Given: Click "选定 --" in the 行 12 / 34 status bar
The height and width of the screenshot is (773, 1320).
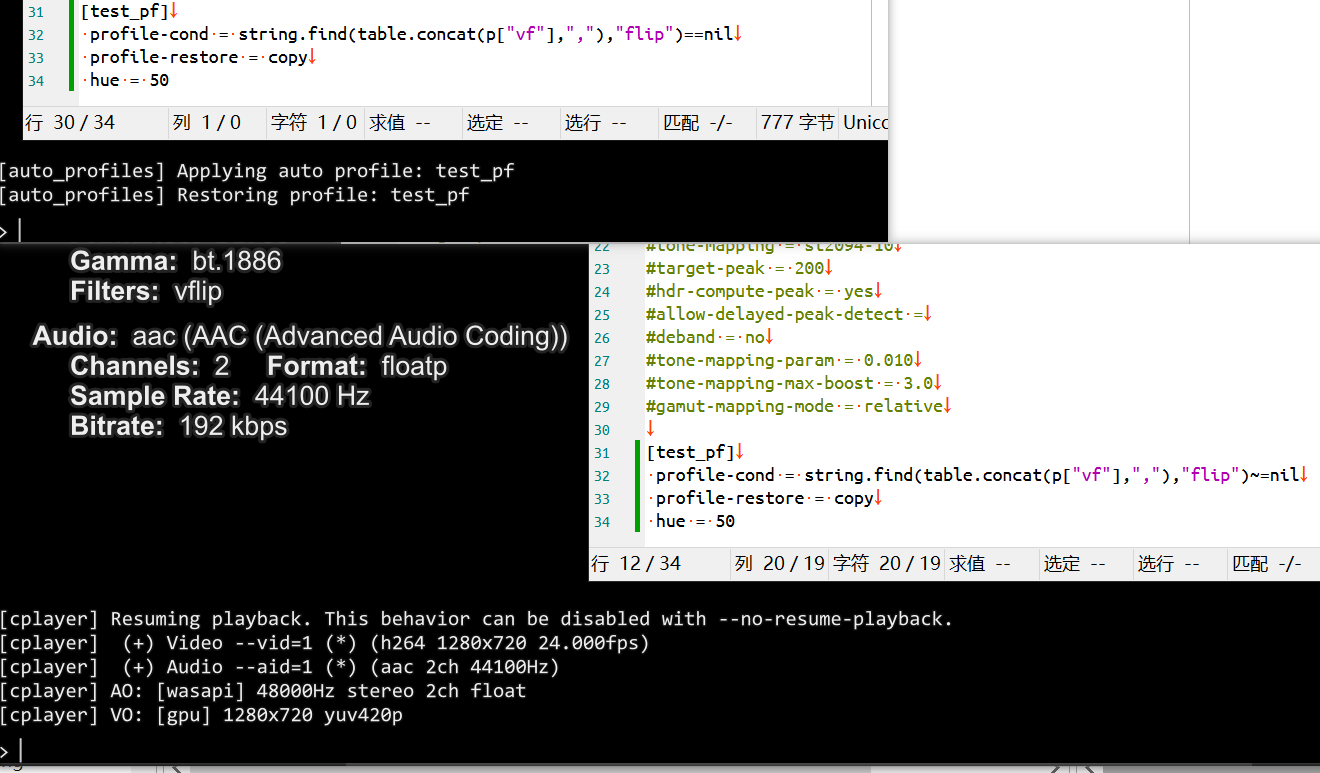Looking at the screenshot, I should (x=1075, y=564).
